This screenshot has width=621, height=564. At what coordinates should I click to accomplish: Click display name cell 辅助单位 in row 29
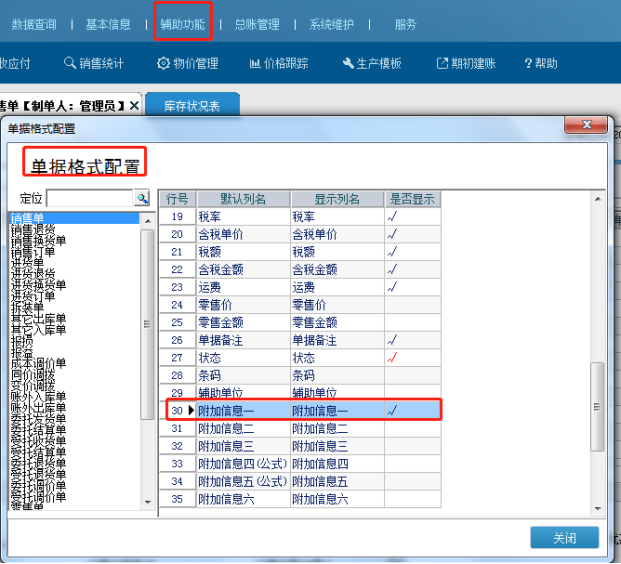(337, 392)
